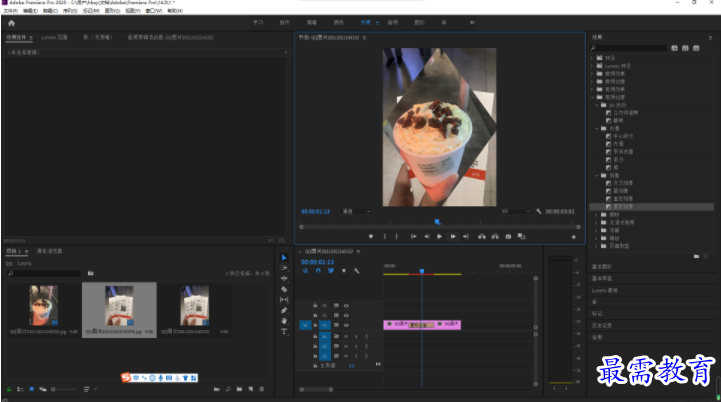Click Mark Out in the program monitor
This screenshot has height=402, width=721.
click(397, 236)
